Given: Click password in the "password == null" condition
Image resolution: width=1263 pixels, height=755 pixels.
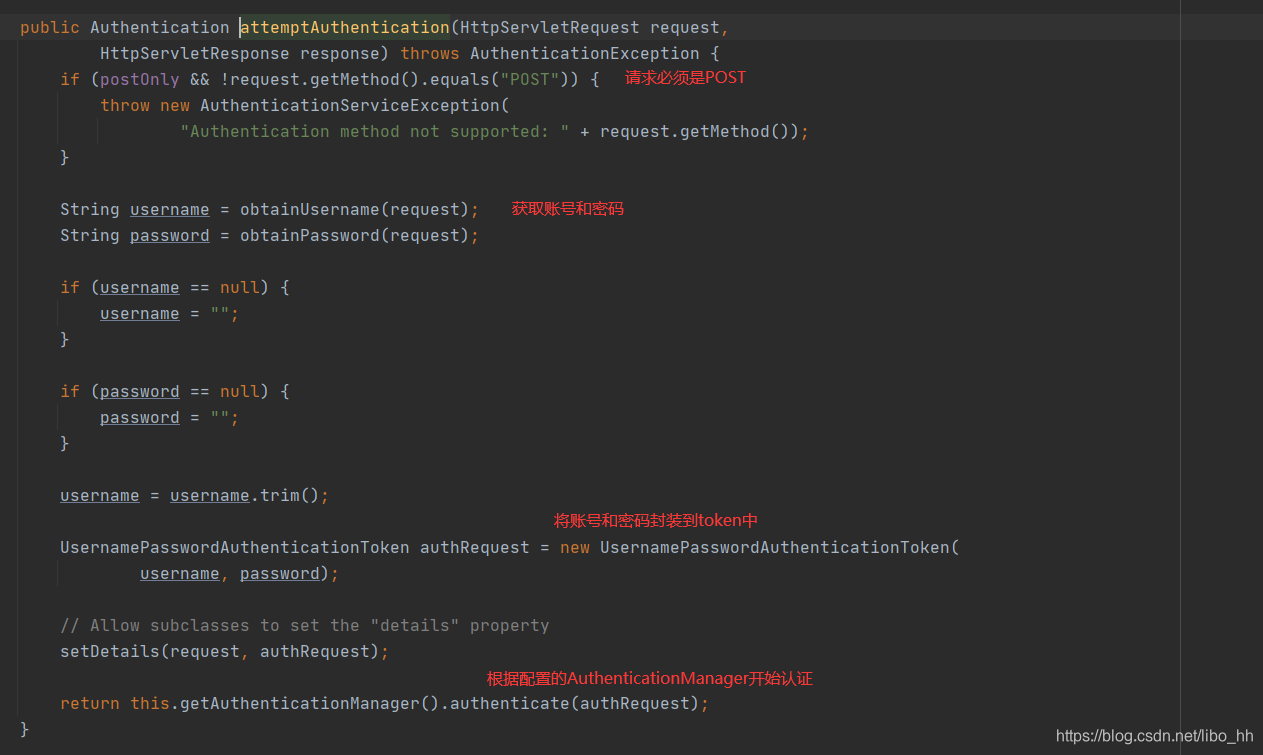Looking at the screenshot, I should point(140,391).
